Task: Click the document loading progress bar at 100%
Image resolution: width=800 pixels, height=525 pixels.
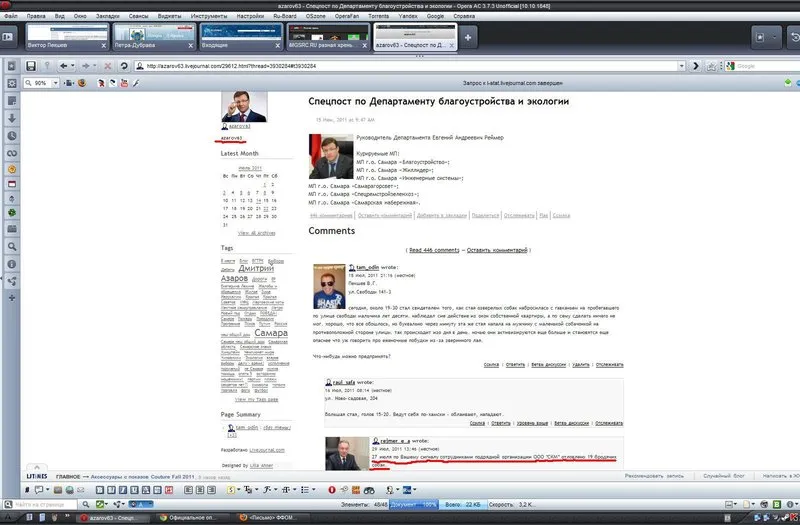Action: pyautogui.click(x=414, y=505)
